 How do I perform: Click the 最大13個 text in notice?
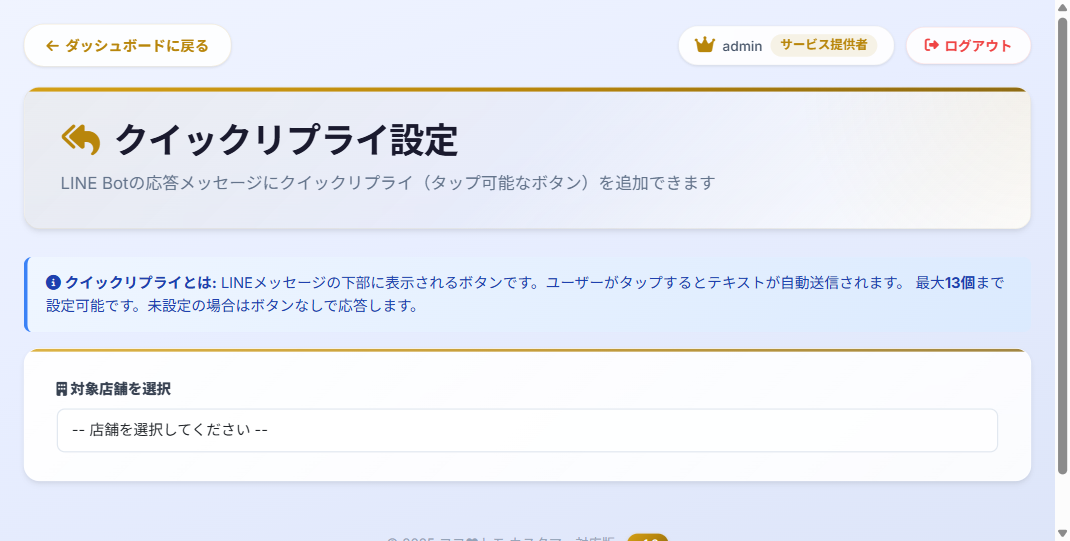point(945,282)
